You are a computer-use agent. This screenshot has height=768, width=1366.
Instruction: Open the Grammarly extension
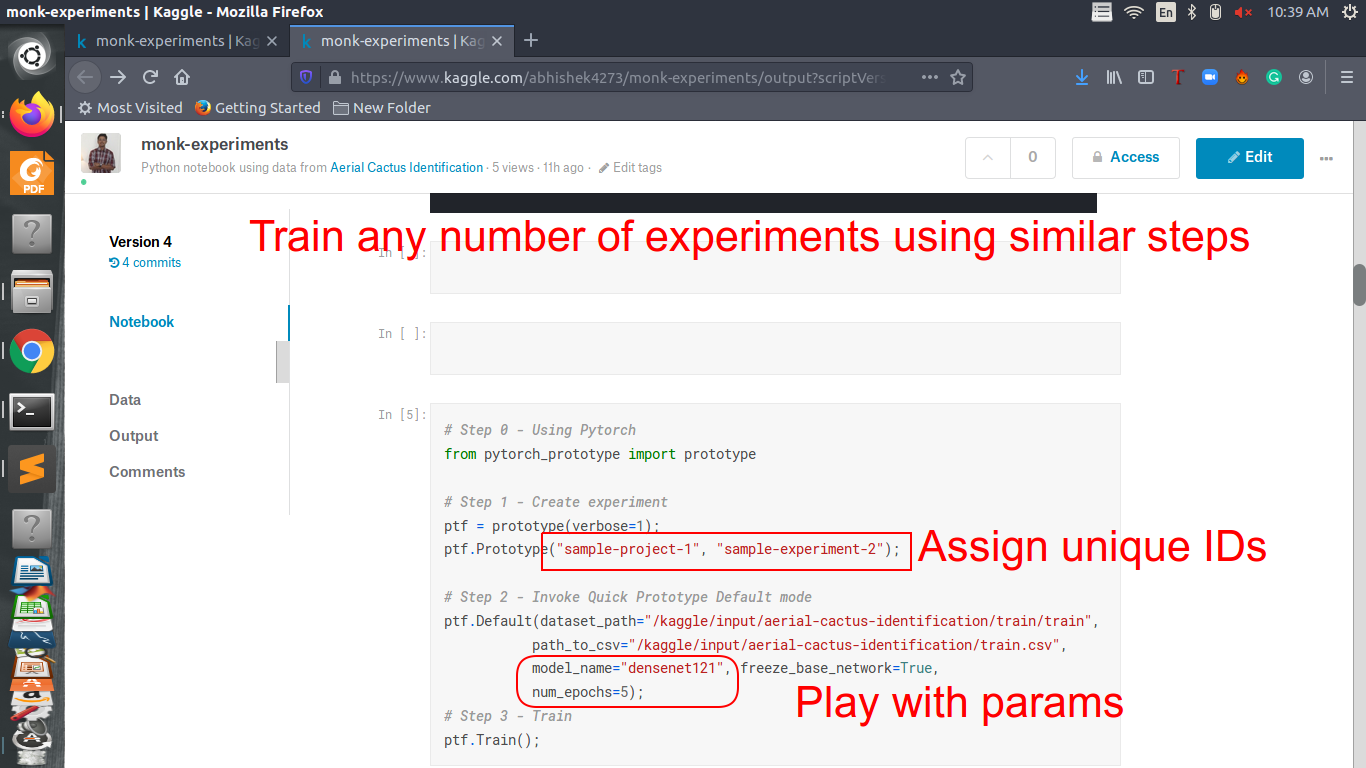point(1274,77)
